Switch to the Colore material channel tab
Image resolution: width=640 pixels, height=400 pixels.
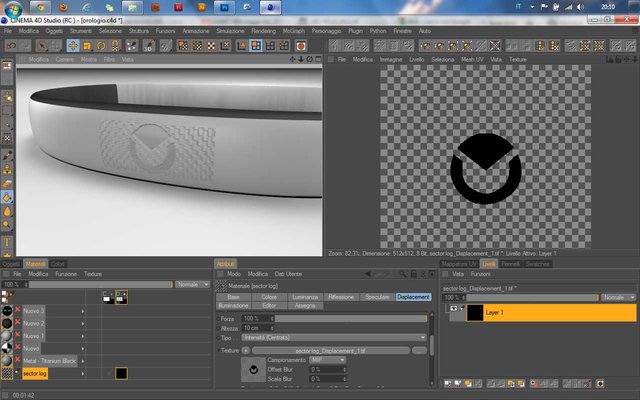tap(269, 297)
